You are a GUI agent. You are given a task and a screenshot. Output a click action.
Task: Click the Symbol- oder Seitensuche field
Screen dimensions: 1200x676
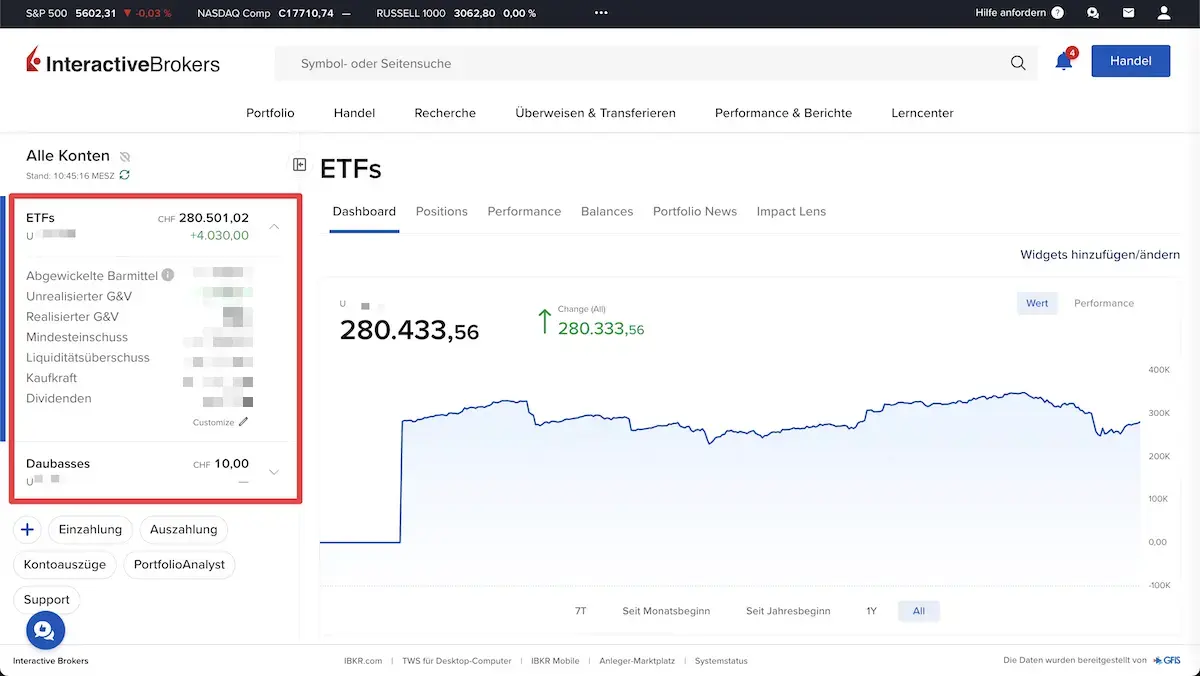pos(656,63)
